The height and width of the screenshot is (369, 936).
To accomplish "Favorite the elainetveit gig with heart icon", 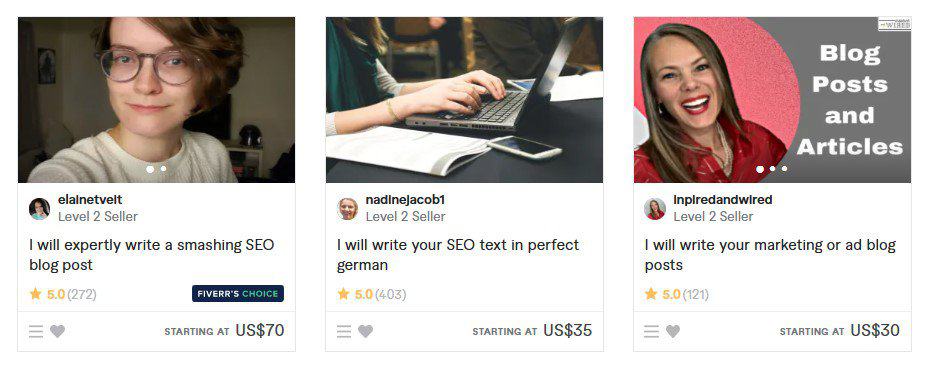I will [x=57, y=331].
